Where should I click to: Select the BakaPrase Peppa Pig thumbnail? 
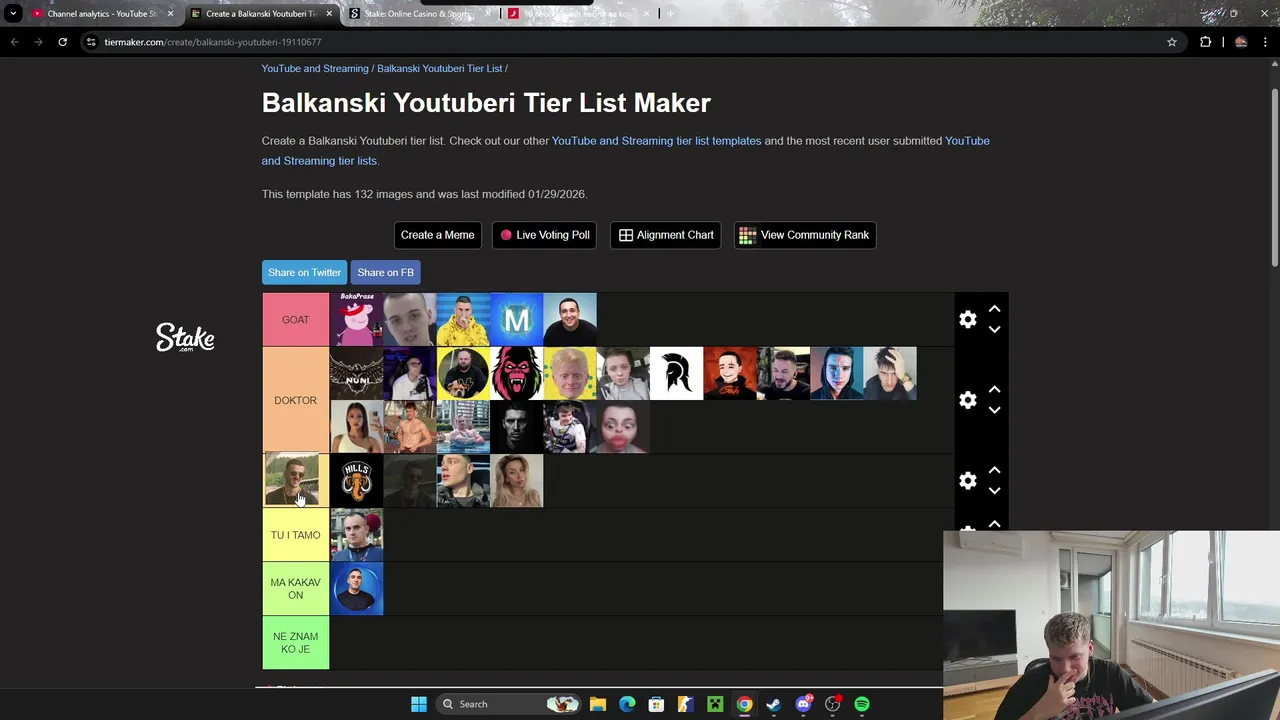pos(356,319)
